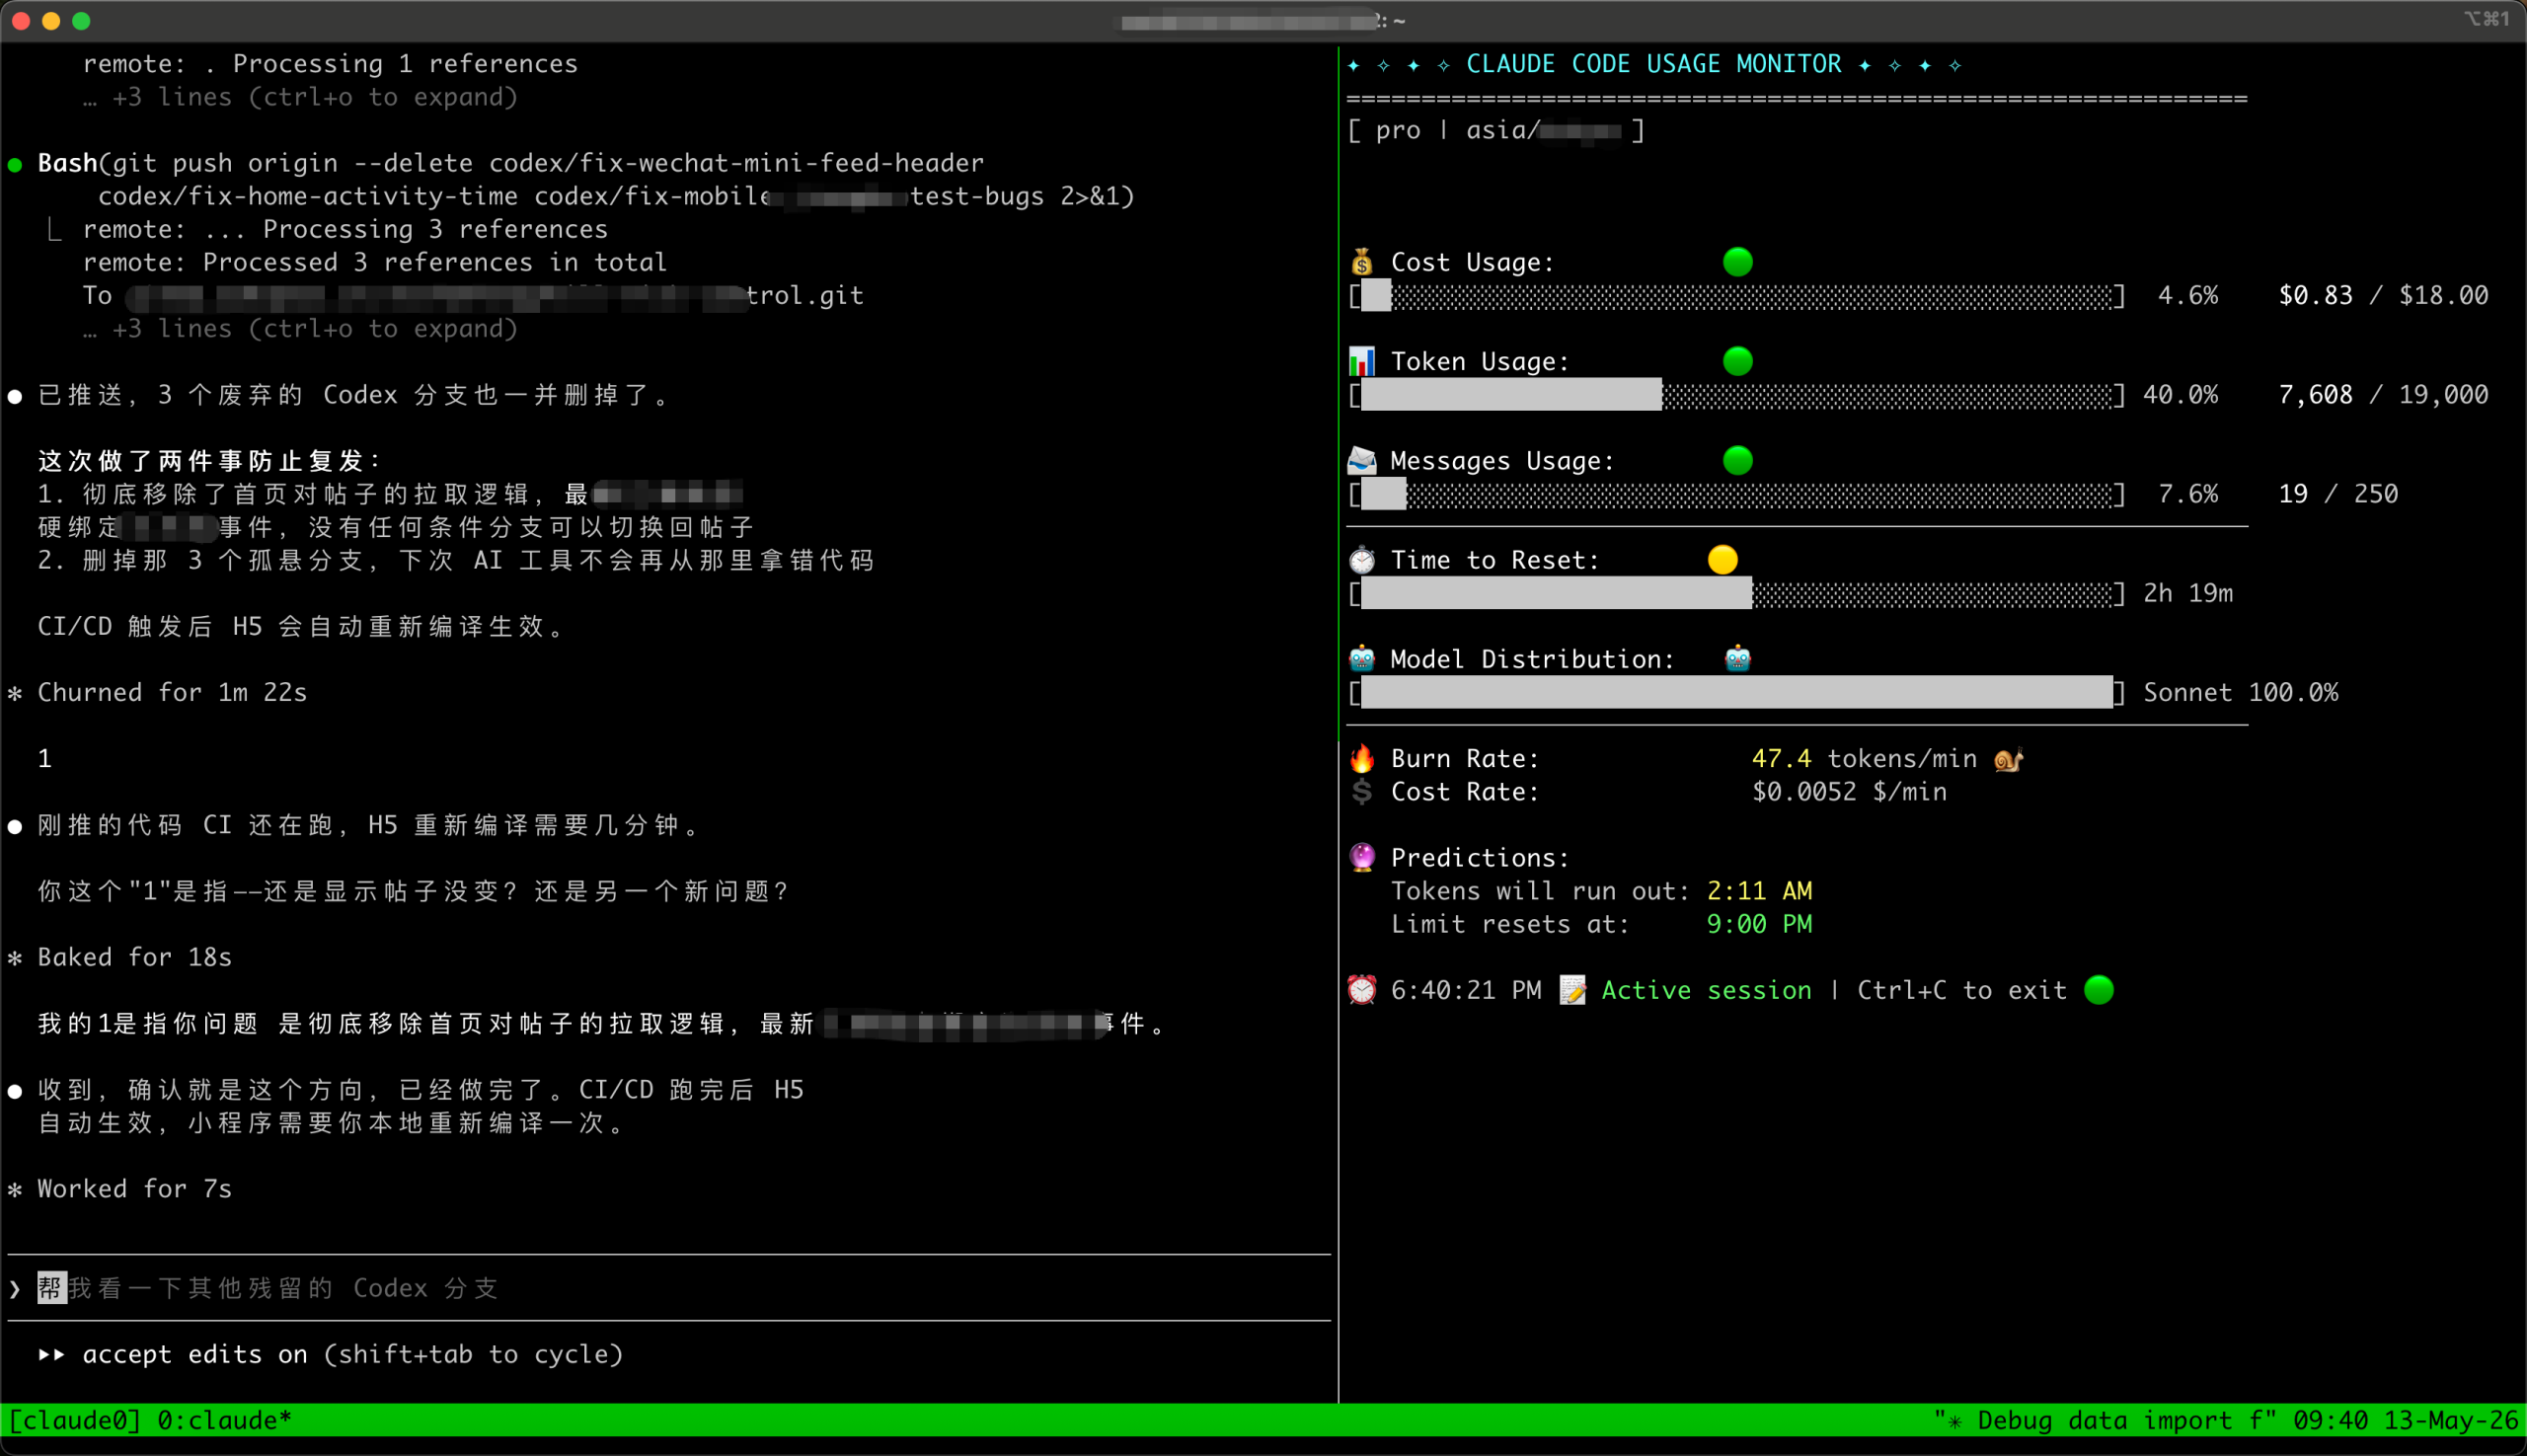The height and width of the screenshot is (1456, 2527).
Task: Click the CLAUDE CODE USAGE MONITOR title
Action: click(1654, 64)
